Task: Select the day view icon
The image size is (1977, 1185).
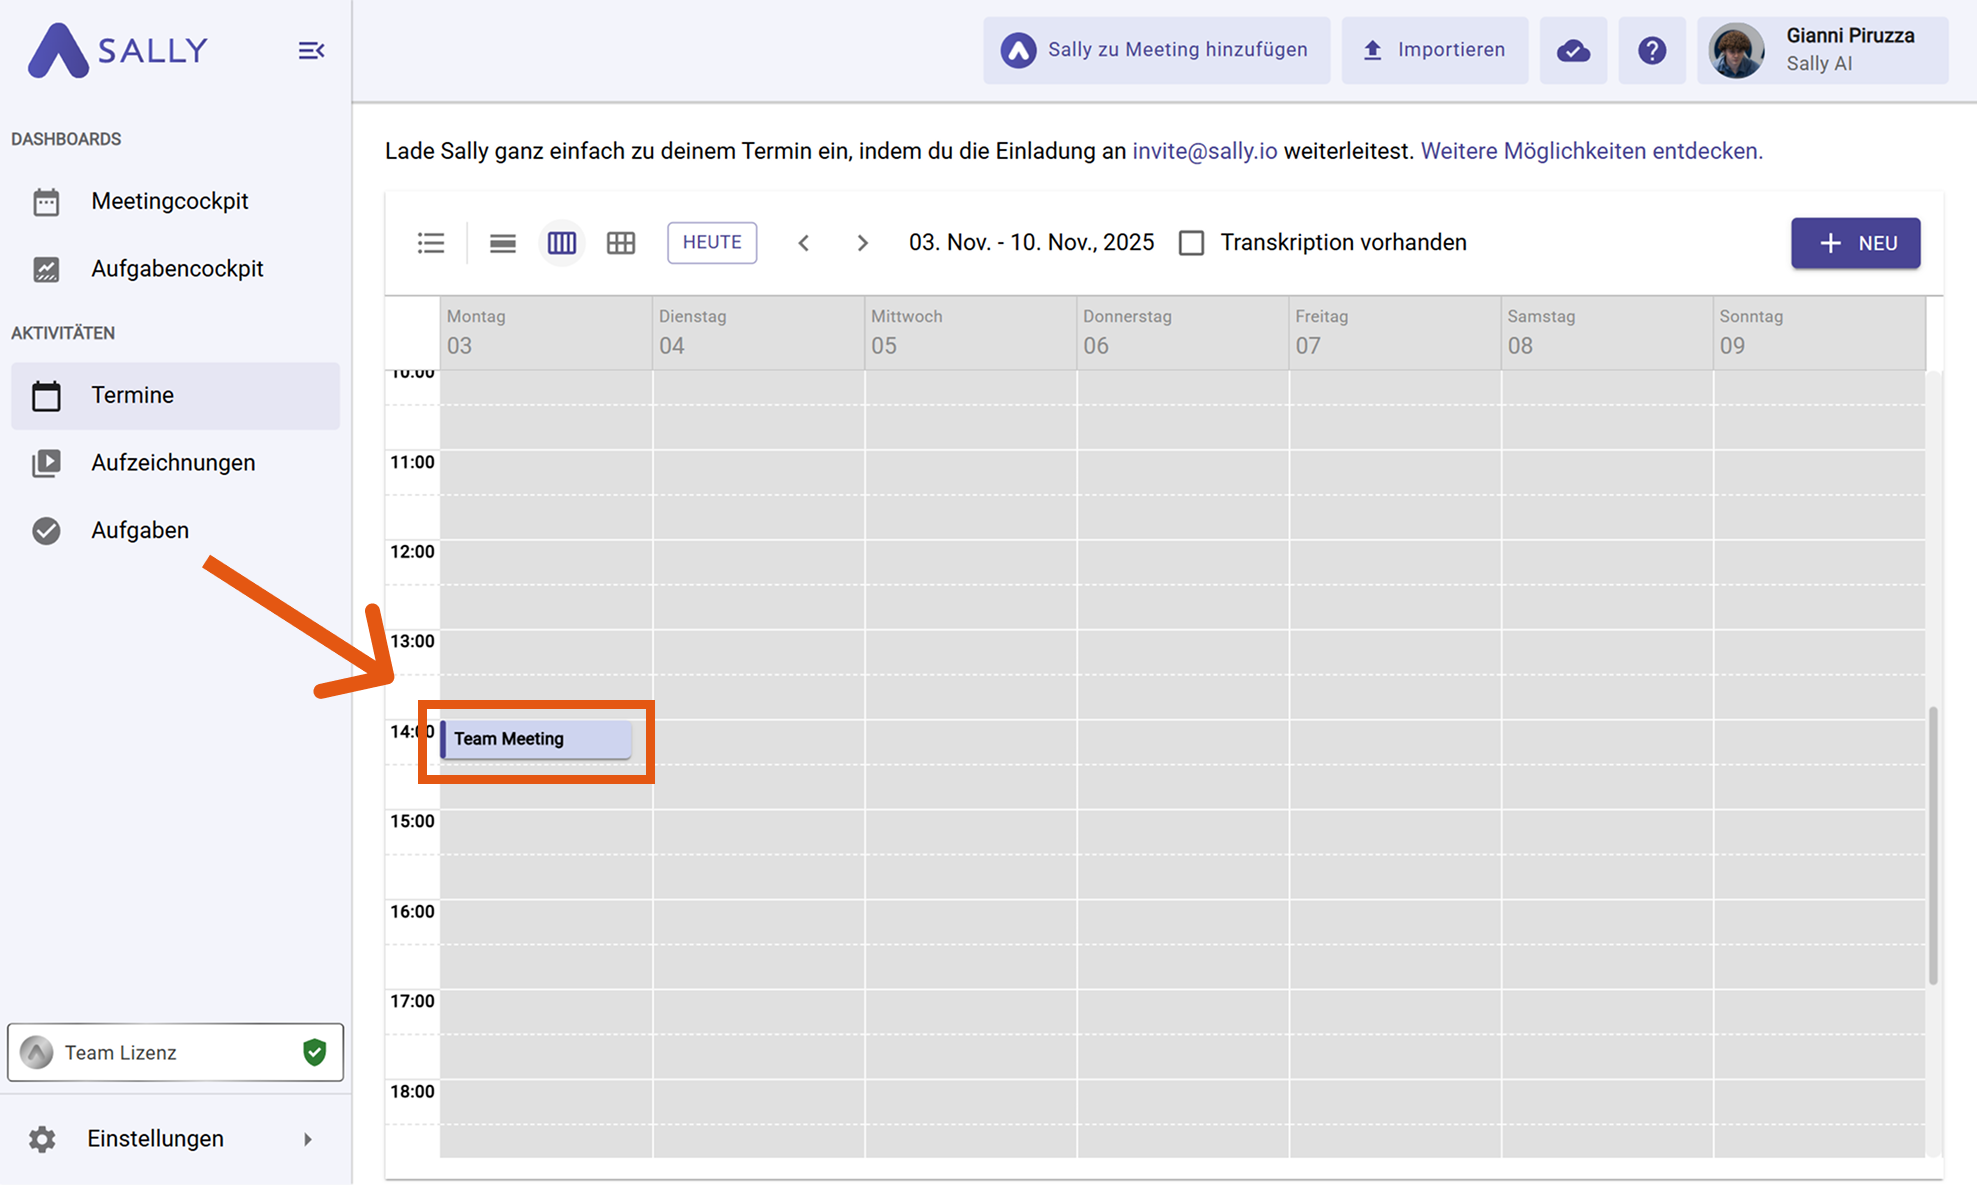Action: pos(502,243)
